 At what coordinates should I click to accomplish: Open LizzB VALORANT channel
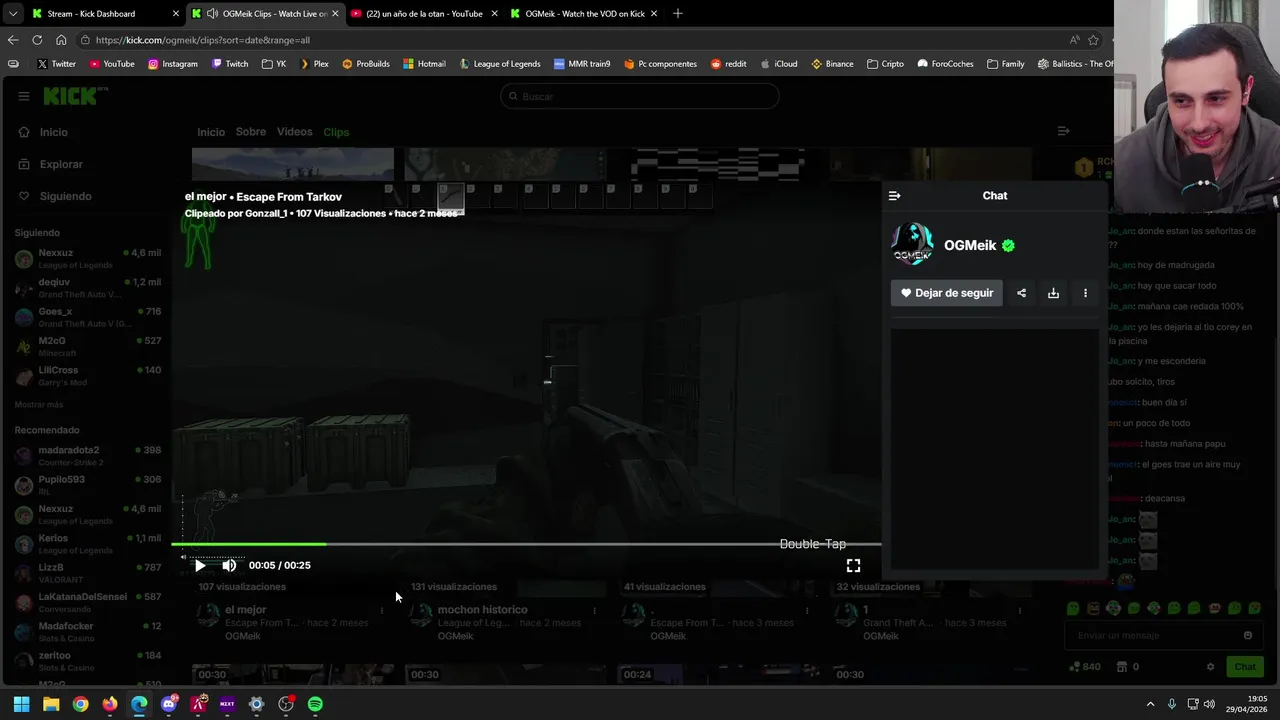pyautogui.click(x=87, y=573)
